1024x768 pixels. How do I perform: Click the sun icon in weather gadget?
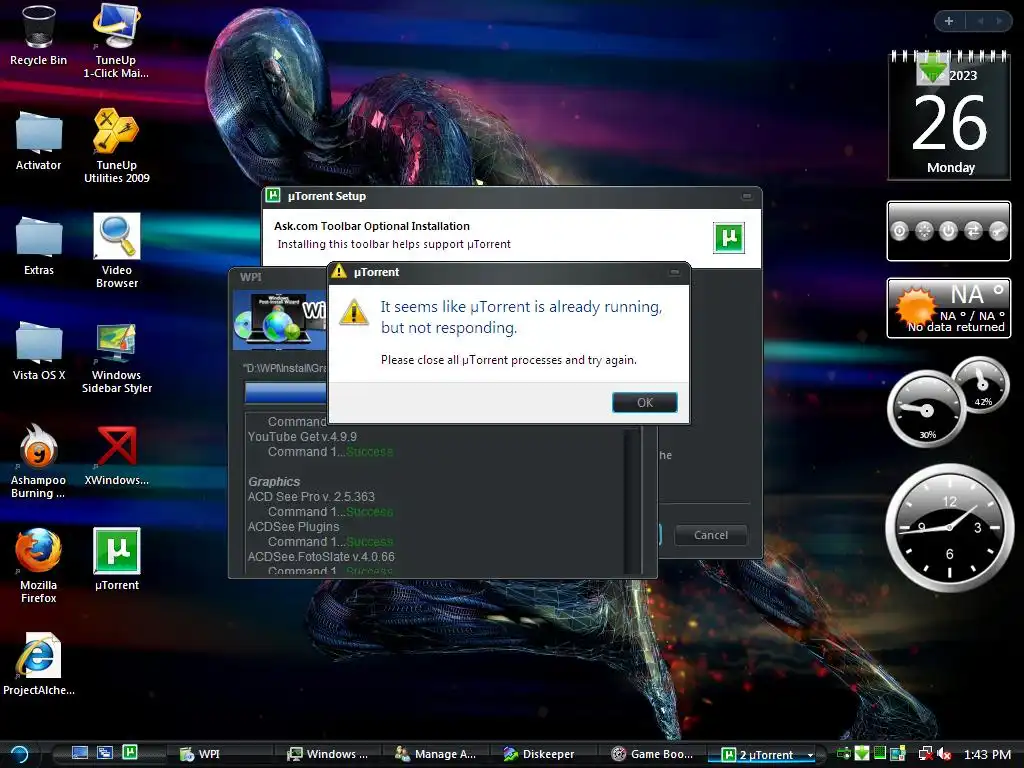916,306
